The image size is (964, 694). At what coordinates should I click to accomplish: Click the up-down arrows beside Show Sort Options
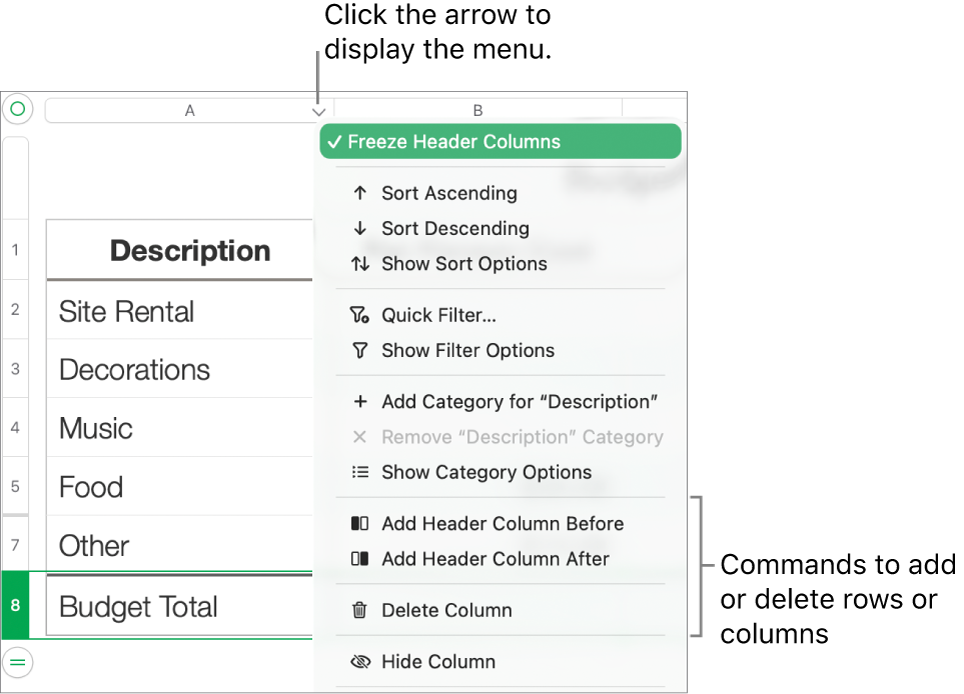pyautogui.click(x=360, y=264)
